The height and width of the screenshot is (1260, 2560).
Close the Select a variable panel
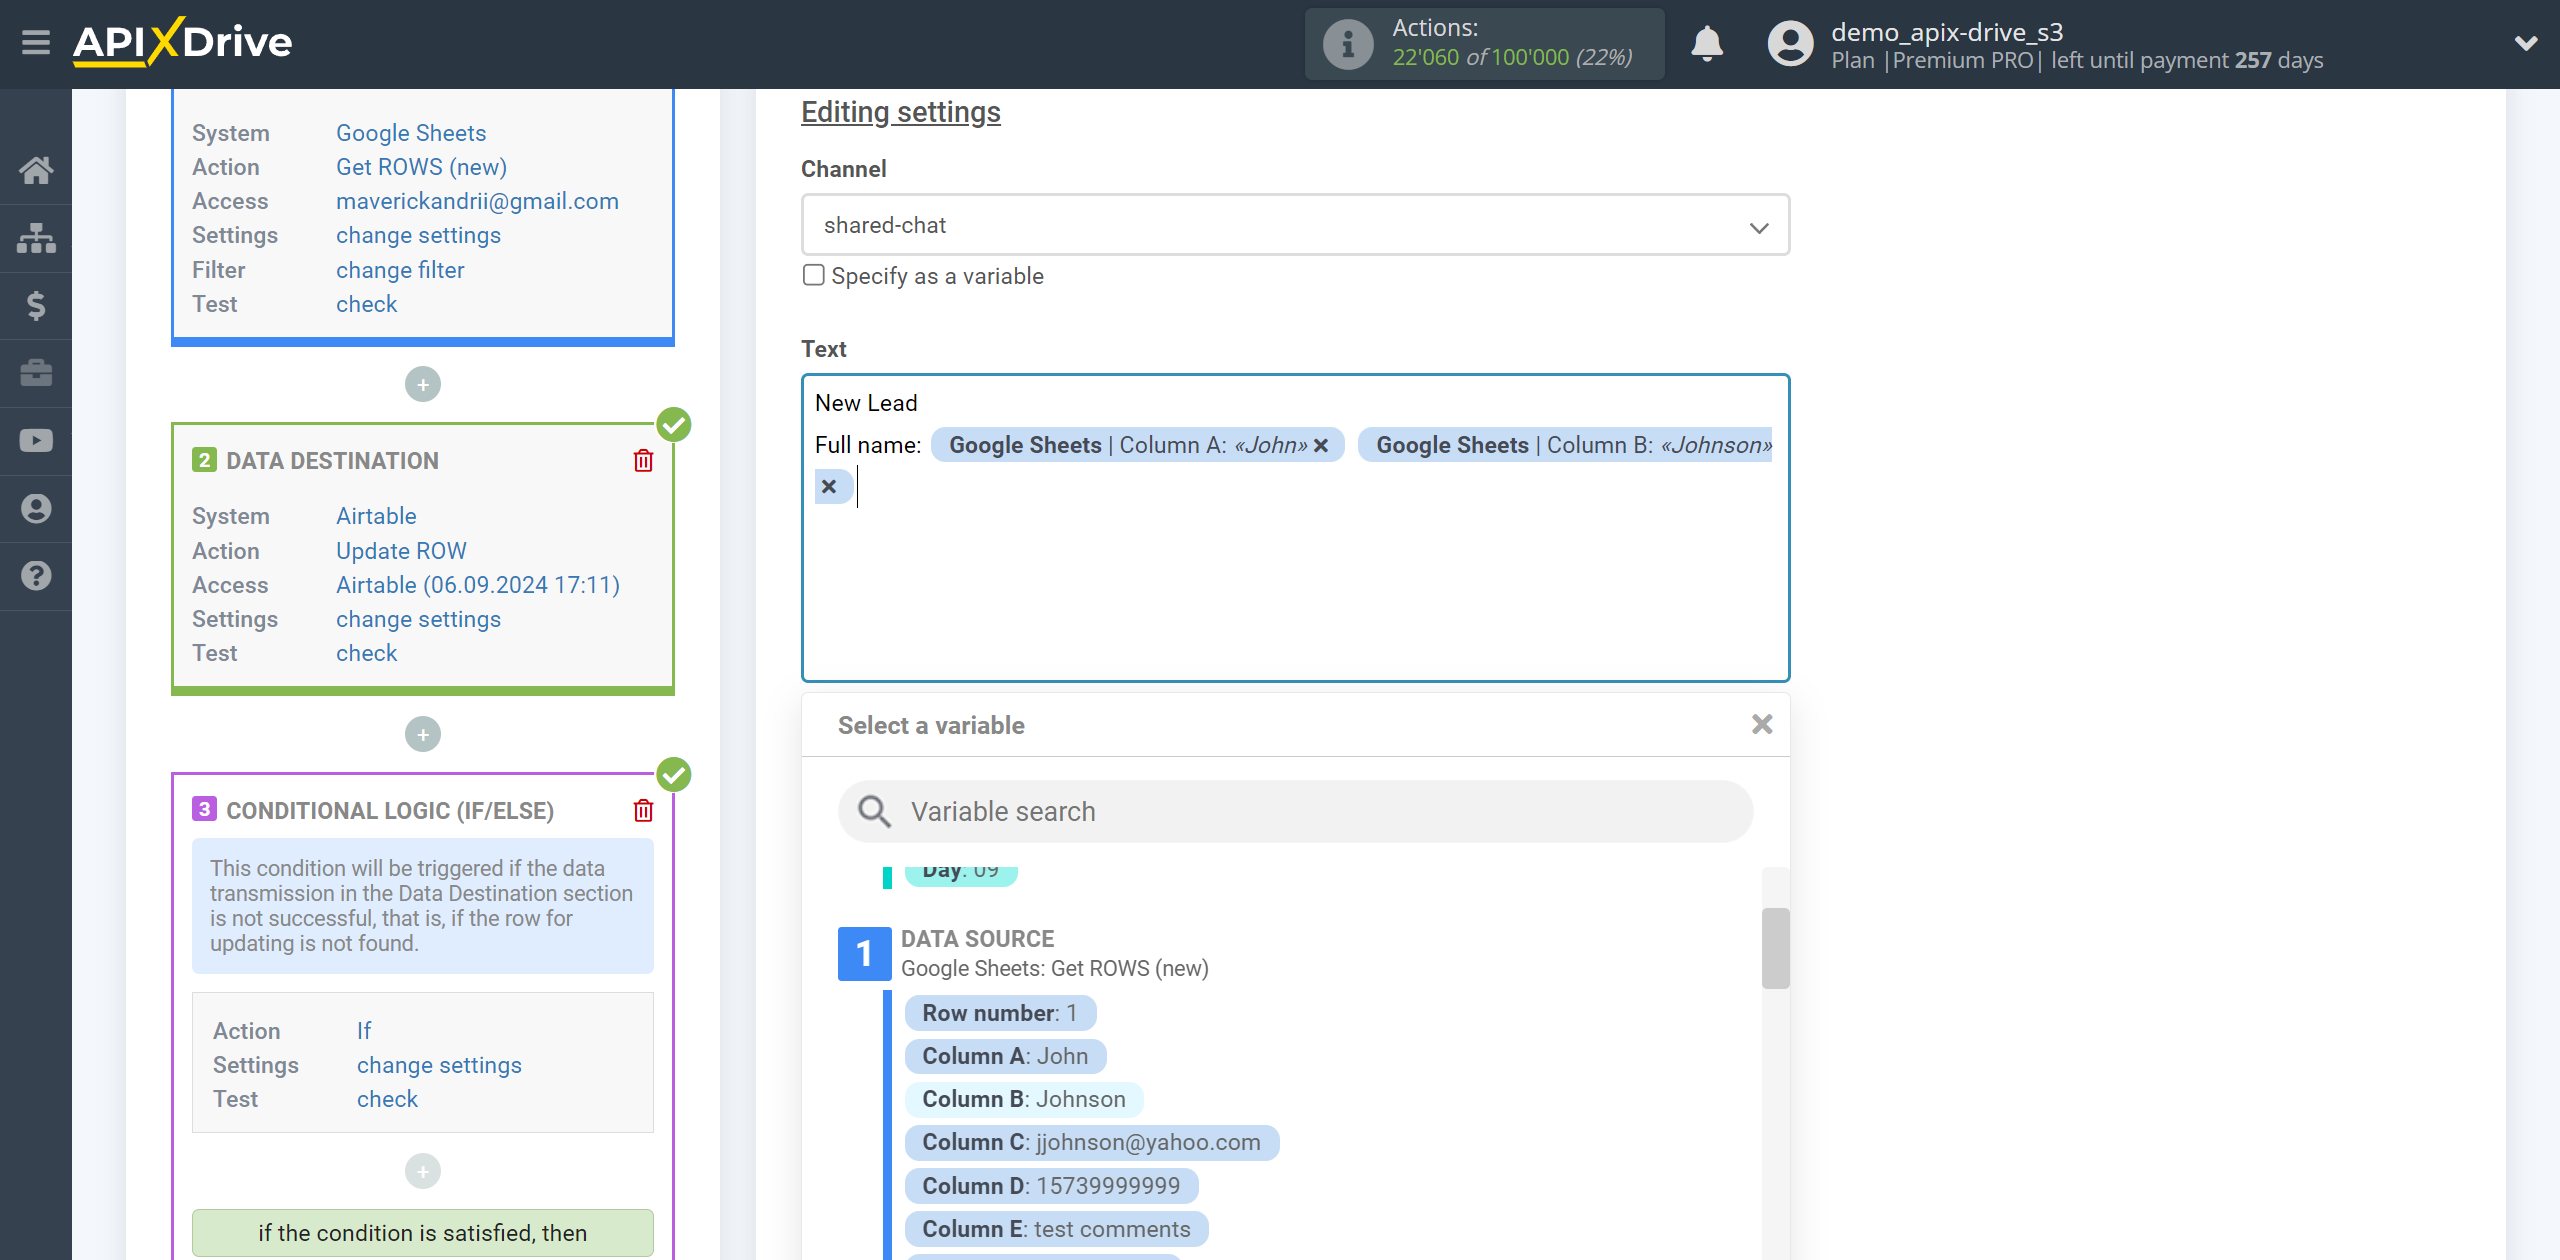pyautogui.click(x=1762, y=724)
